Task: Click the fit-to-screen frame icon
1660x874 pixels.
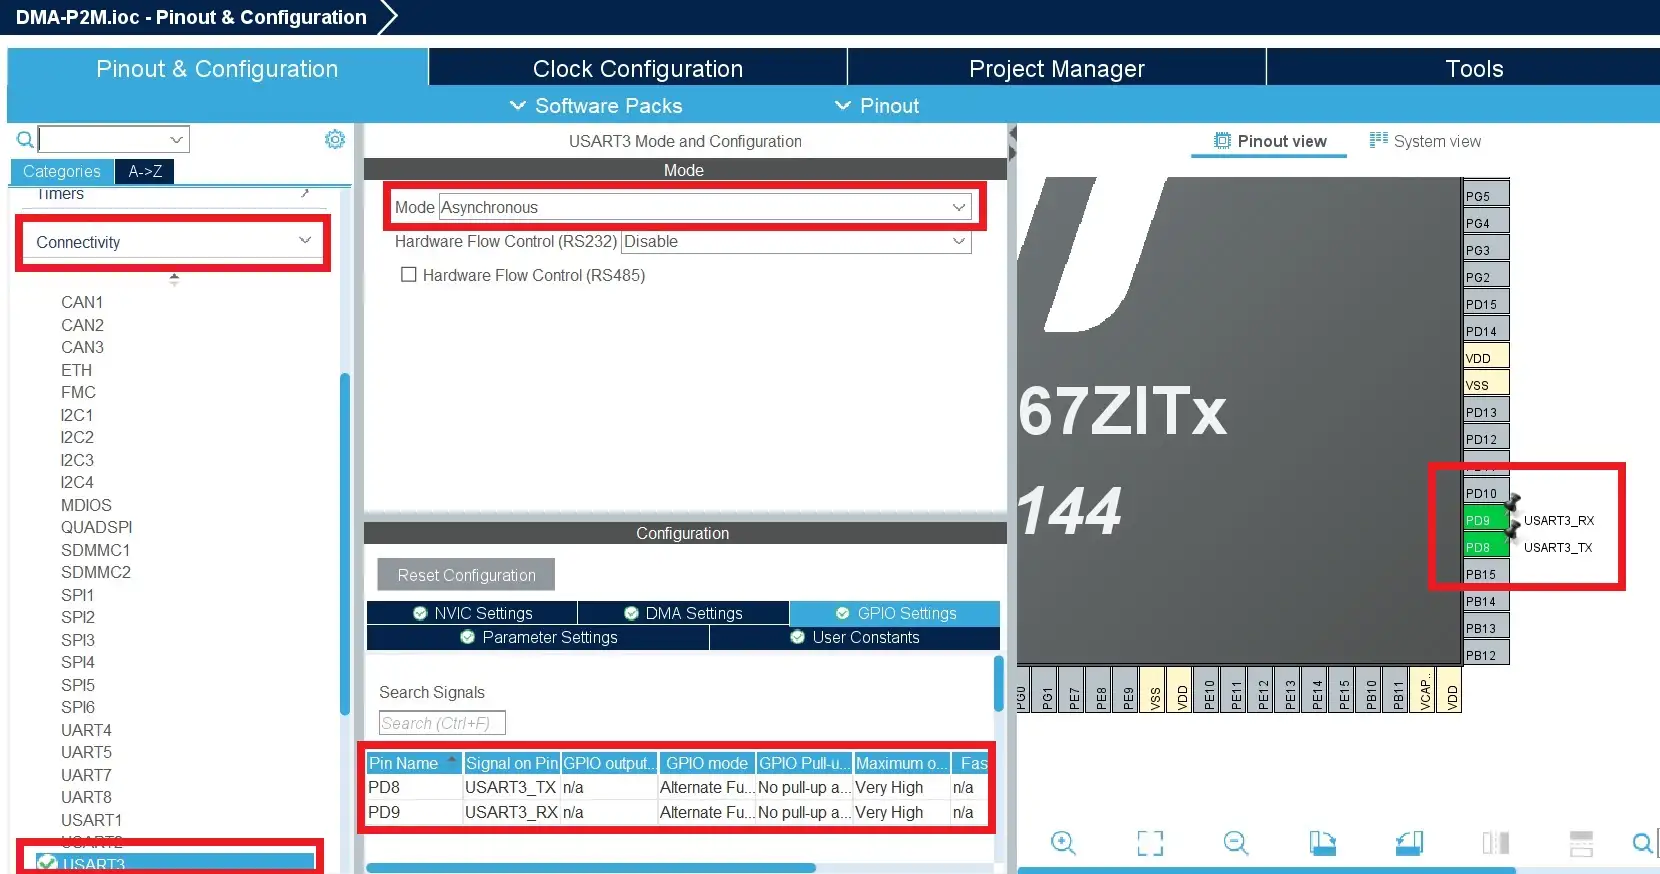Action: coord(1150,843)
